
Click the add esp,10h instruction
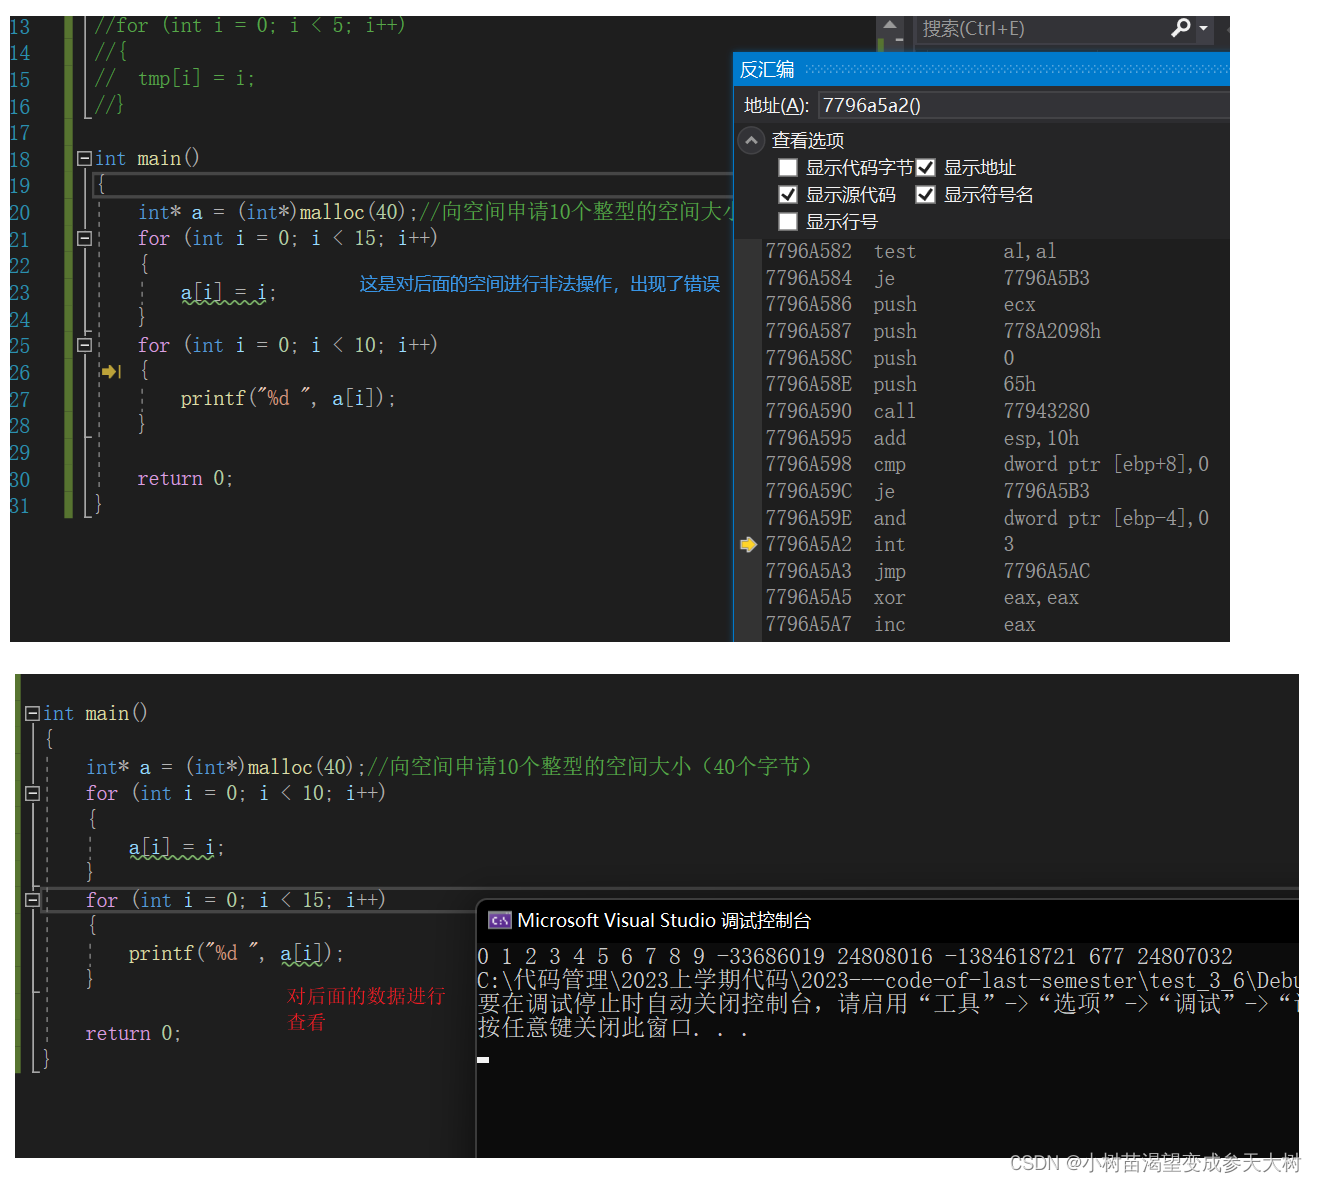click(922, 438)
